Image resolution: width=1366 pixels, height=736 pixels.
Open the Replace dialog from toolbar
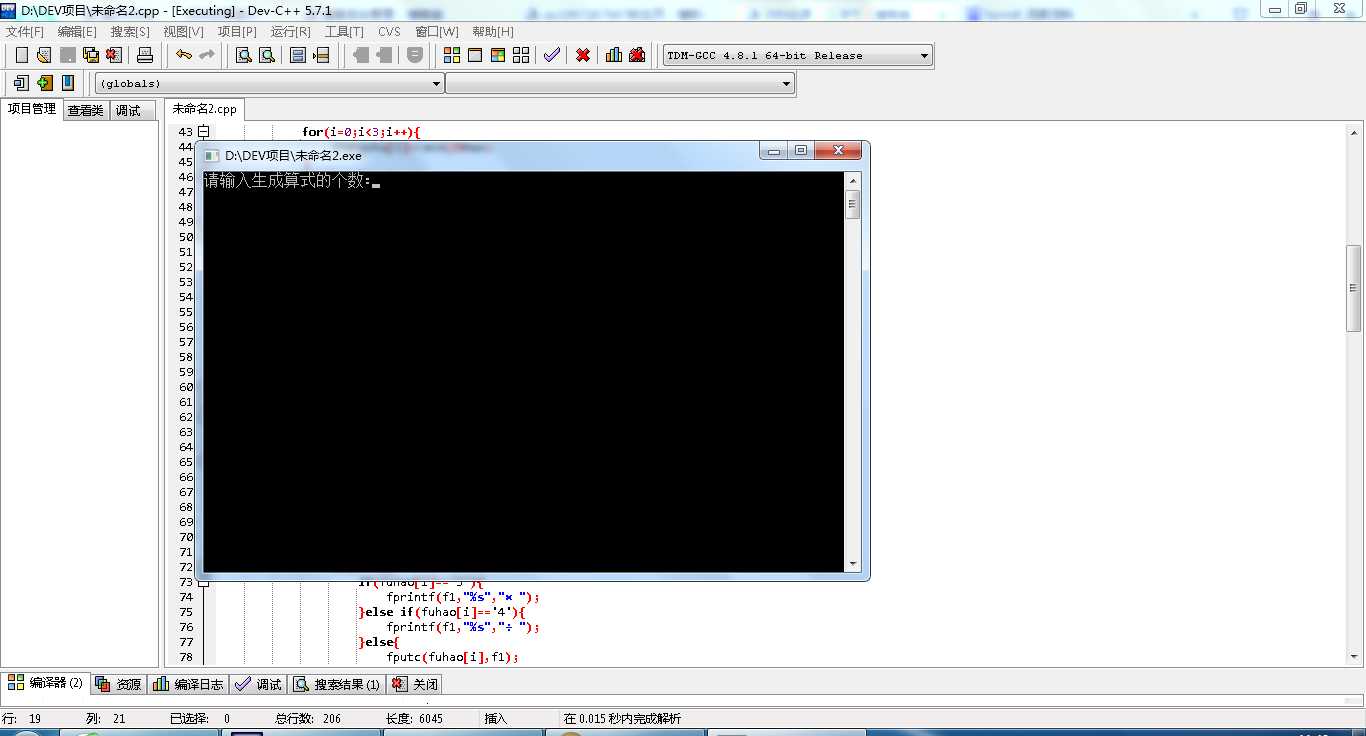267,55
